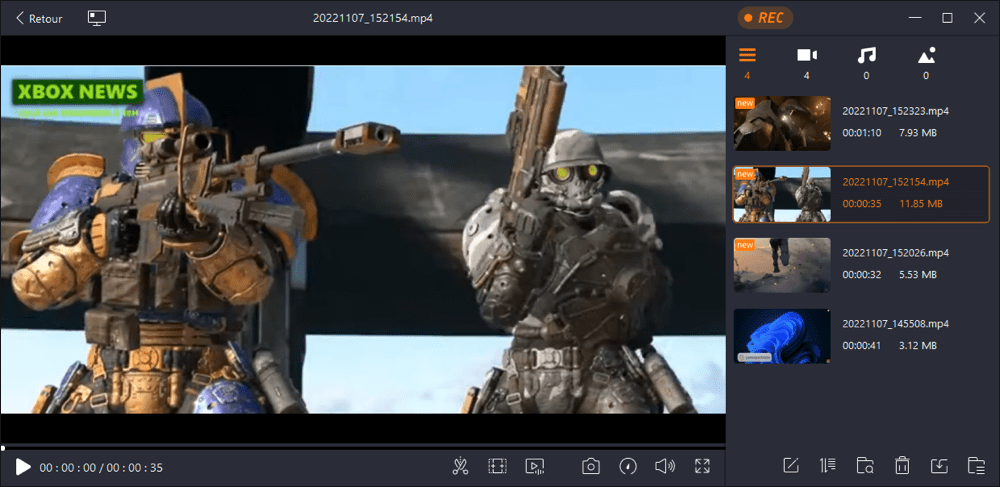This screenshot has height=487, width=1000.
Task: Click file name 20221107_152154.mp4 in the list
Action: point(895,182)
